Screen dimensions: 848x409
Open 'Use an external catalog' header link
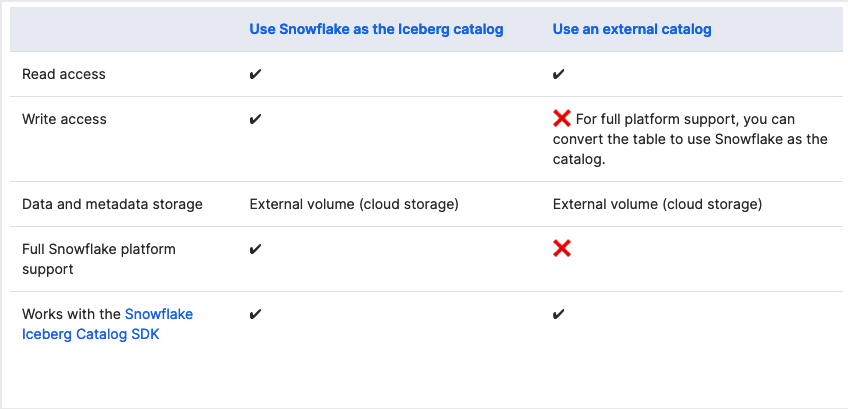coord(632,29)
